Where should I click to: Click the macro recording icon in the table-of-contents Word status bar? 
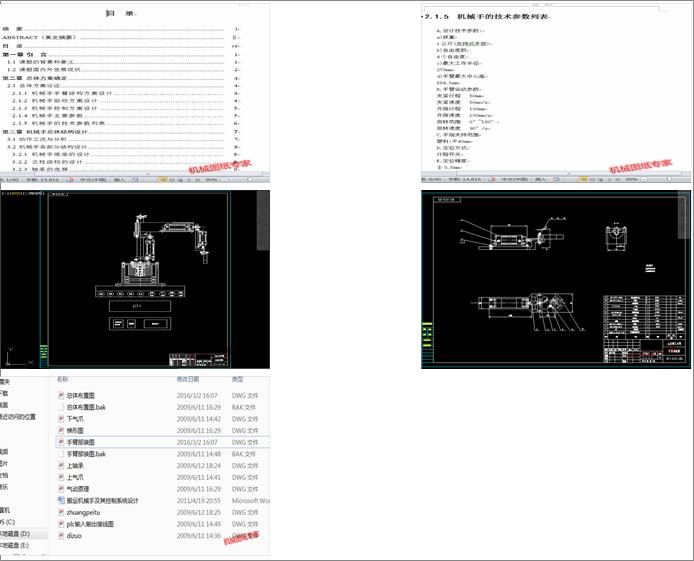[x=135, y=180]
